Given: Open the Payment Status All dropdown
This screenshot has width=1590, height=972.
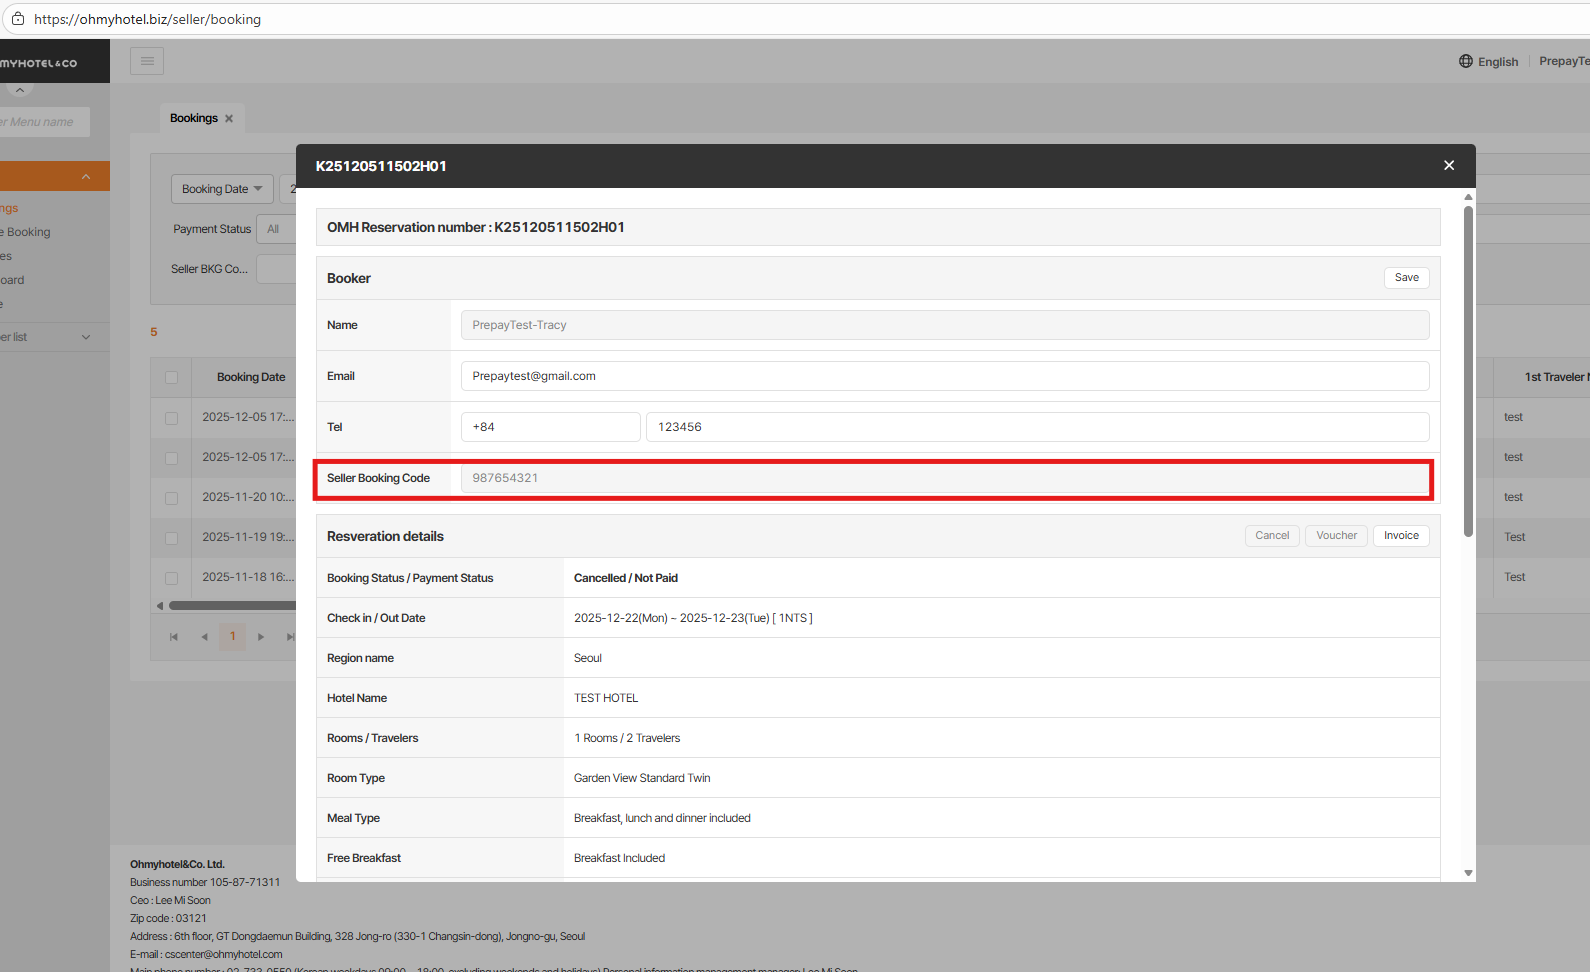Looking at the screenshot, I should pyautogui.click(x=276, y=229).
